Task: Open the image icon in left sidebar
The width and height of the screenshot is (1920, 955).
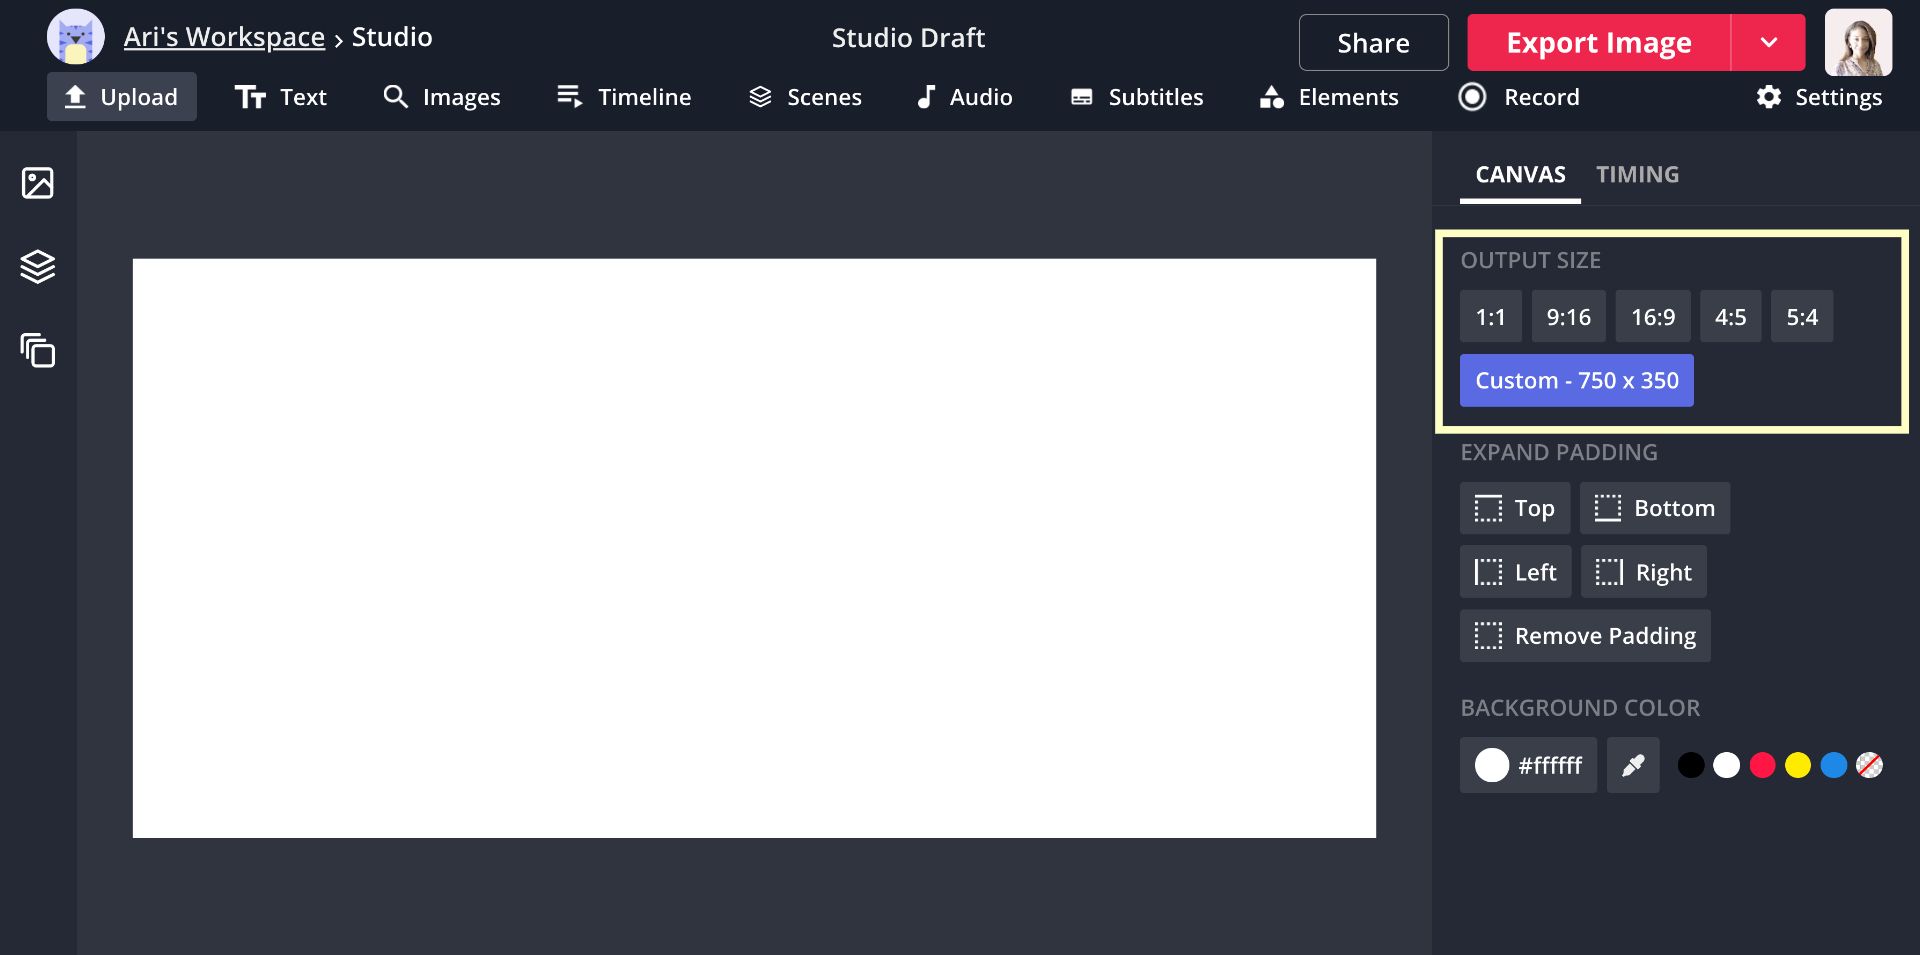Action: pos(38,183)
